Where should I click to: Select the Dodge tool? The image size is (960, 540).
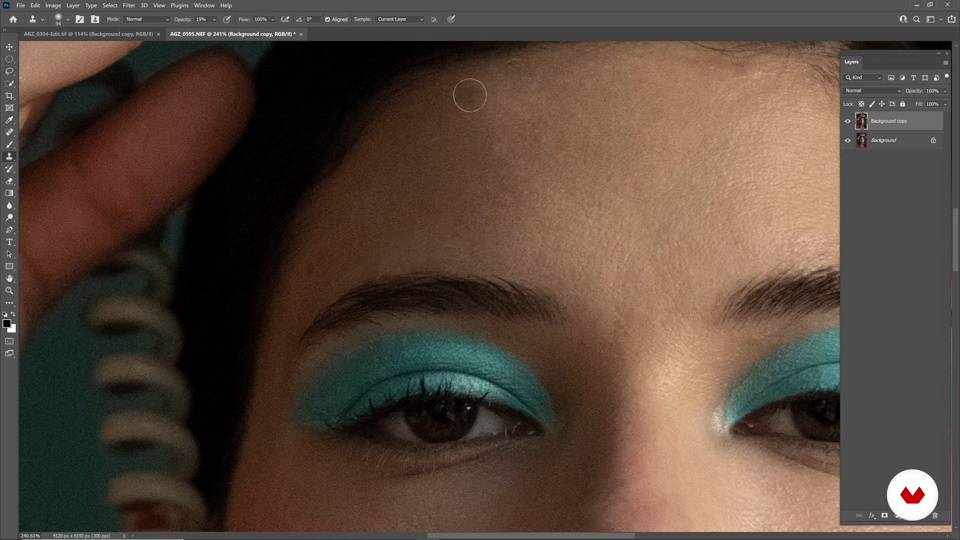[9, 217]
